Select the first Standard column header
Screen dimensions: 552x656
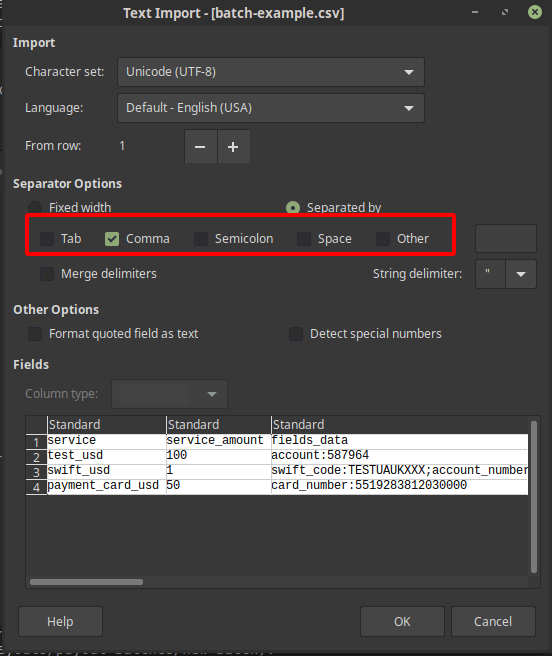point(106,425)
